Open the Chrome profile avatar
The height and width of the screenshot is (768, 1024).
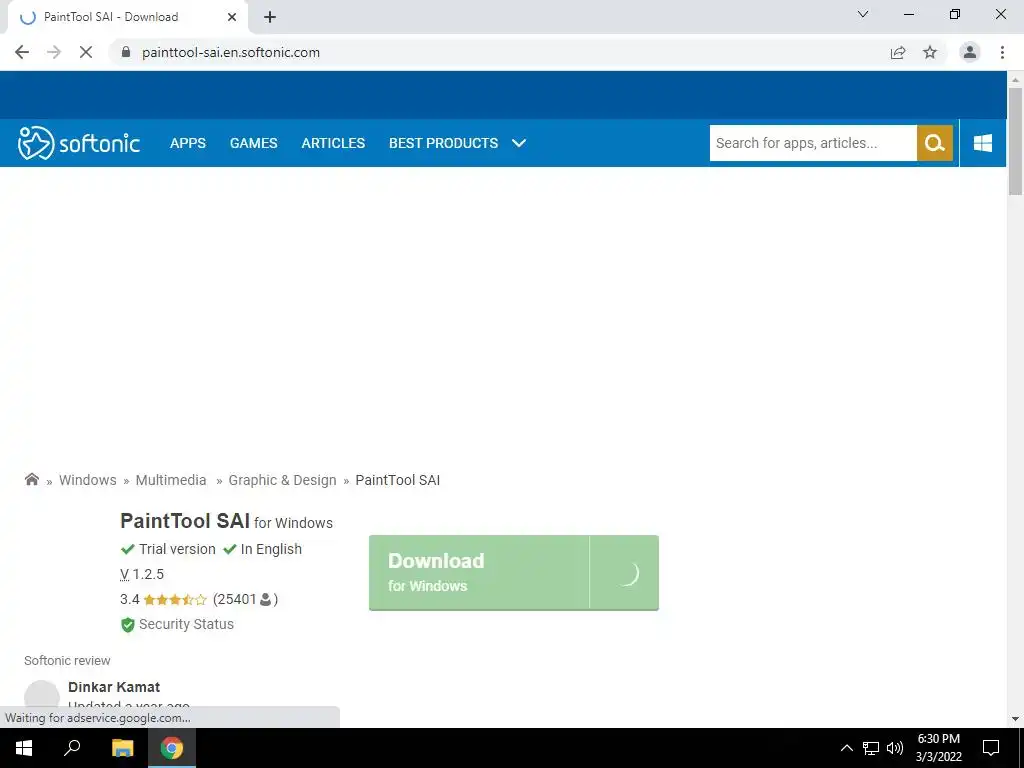click(970, 52)
